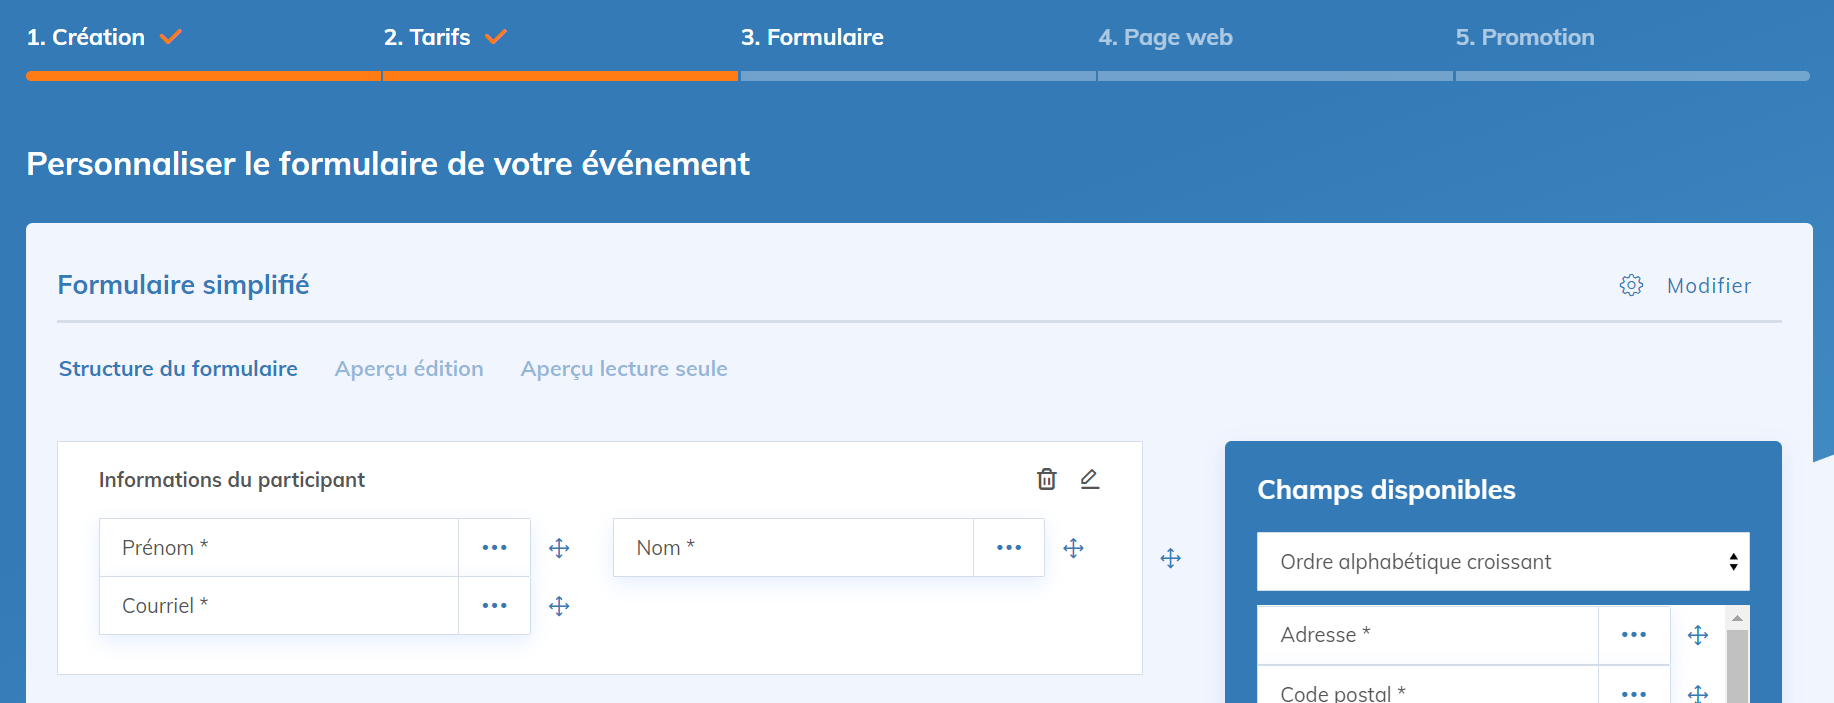Screen dimensions: 1834x703
Task: Switch to the Aperçu édition tab
Action: (x=409, y=369)
